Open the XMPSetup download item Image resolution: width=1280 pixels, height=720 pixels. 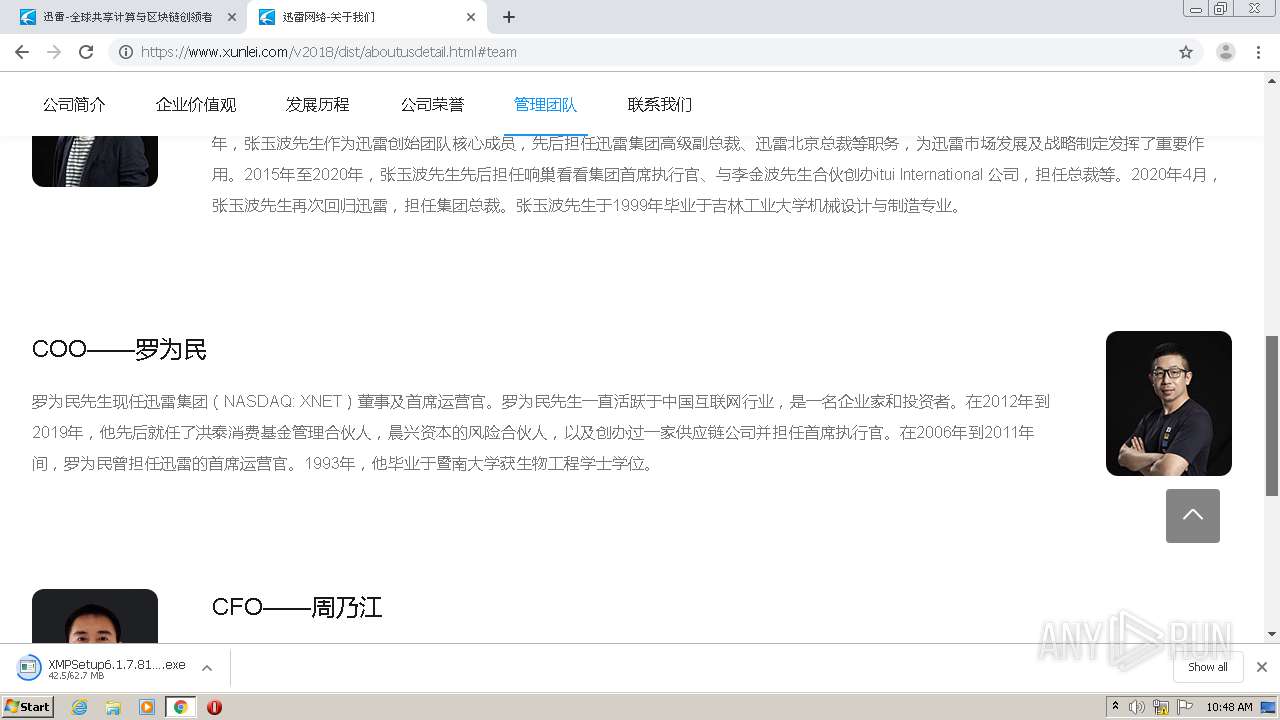[x=104, y=667]
